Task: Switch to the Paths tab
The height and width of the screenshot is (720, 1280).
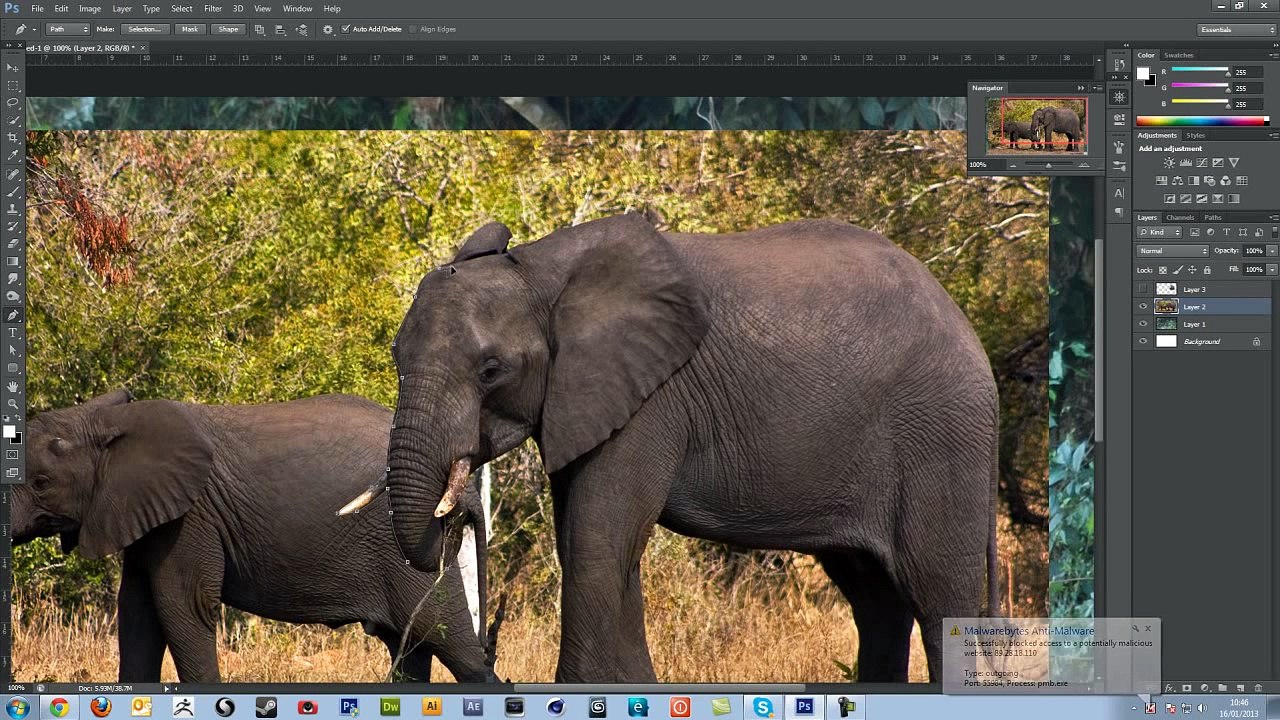Action: (1212, 217)
